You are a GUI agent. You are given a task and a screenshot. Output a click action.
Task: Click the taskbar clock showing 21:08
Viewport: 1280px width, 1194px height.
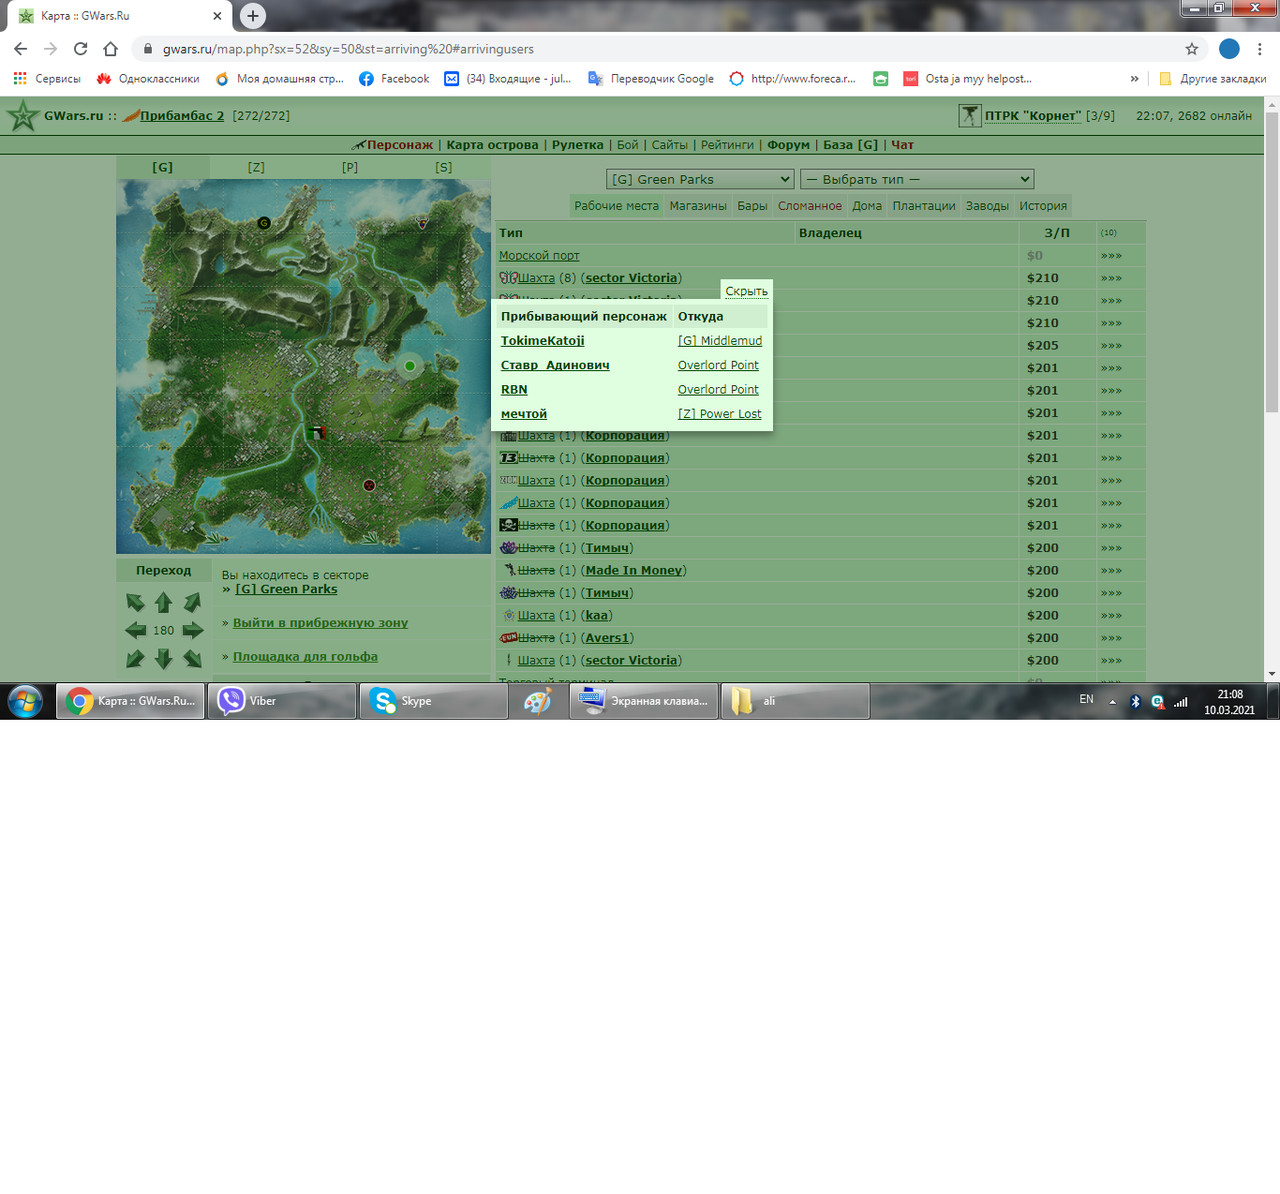pyautogui.click(x=1230, y=702)
